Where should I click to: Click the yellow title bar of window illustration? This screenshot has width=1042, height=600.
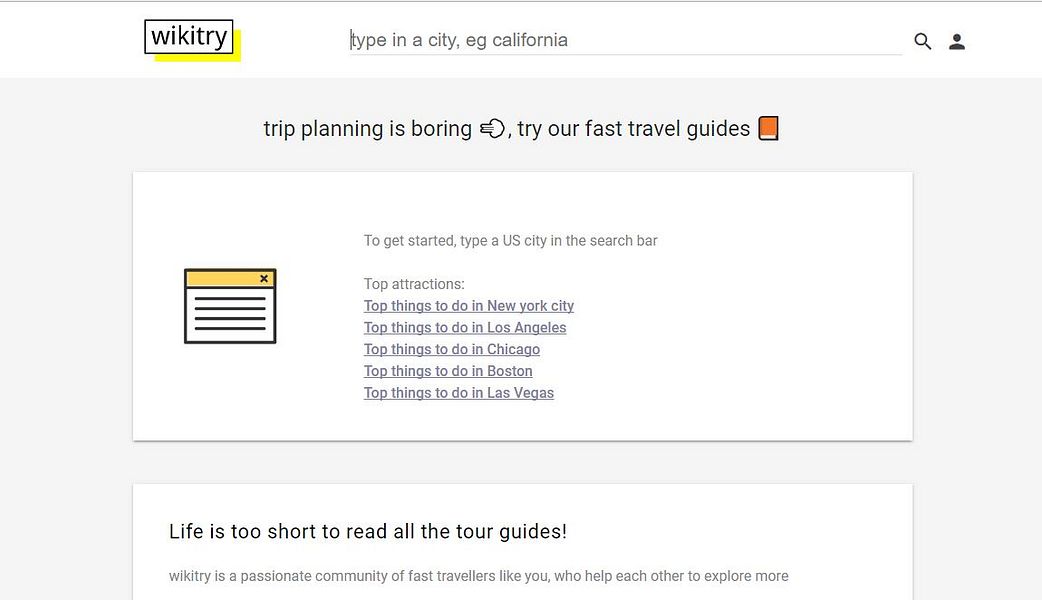coord(222,279)
